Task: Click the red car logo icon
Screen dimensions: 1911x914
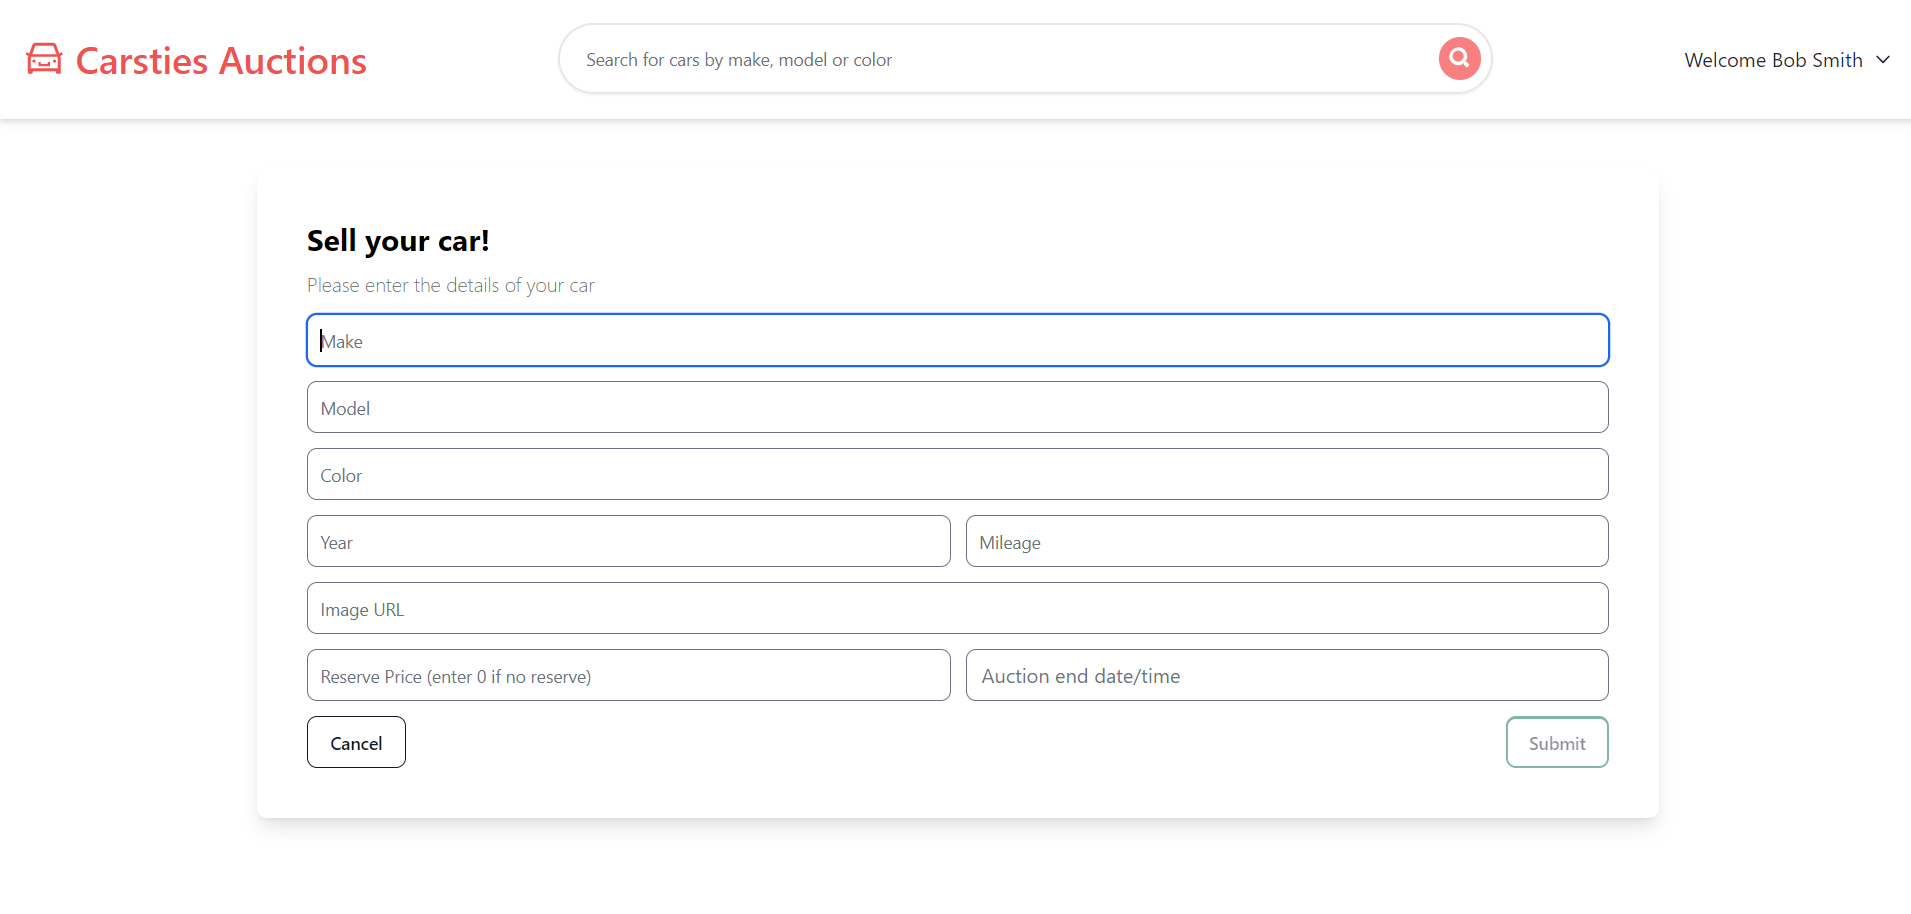Action: pos(44,59)
